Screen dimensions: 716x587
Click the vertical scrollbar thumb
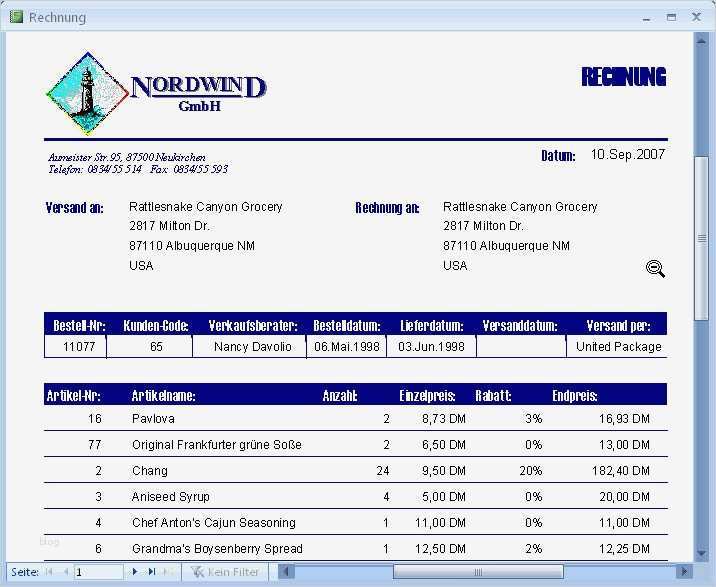pos(701,238)
